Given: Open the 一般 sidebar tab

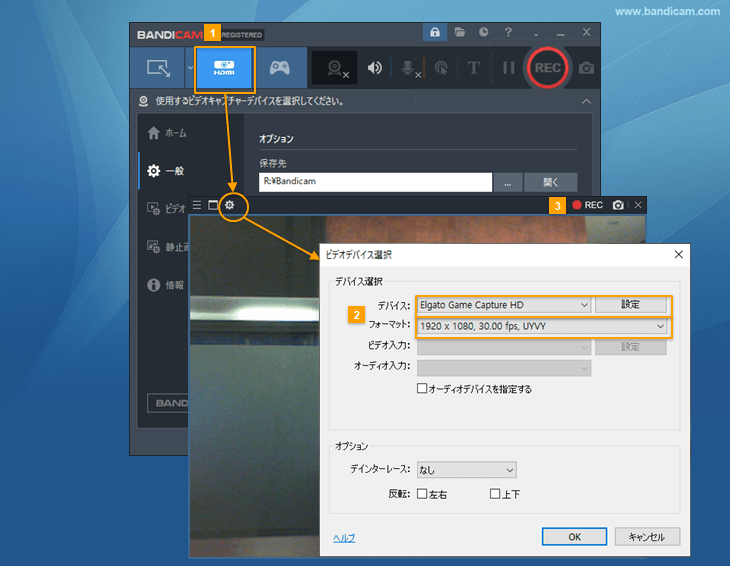Looking at the screenshot, I should (x=166, y=171).
